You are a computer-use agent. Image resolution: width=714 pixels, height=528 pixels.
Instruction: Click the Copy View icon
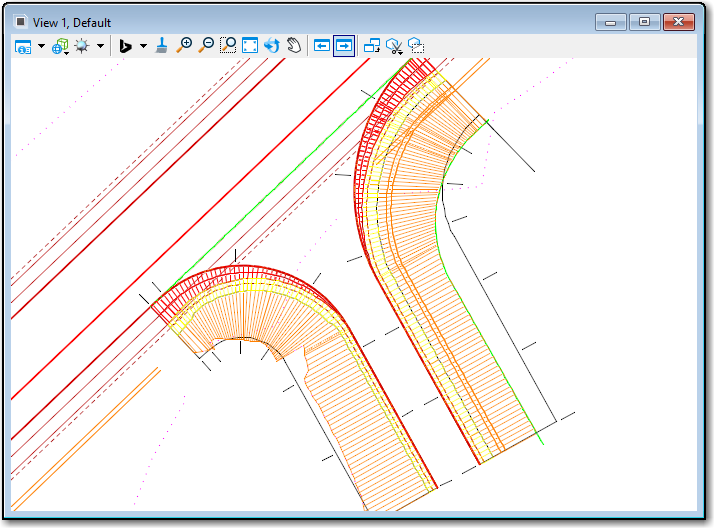(x=372, y=46)
